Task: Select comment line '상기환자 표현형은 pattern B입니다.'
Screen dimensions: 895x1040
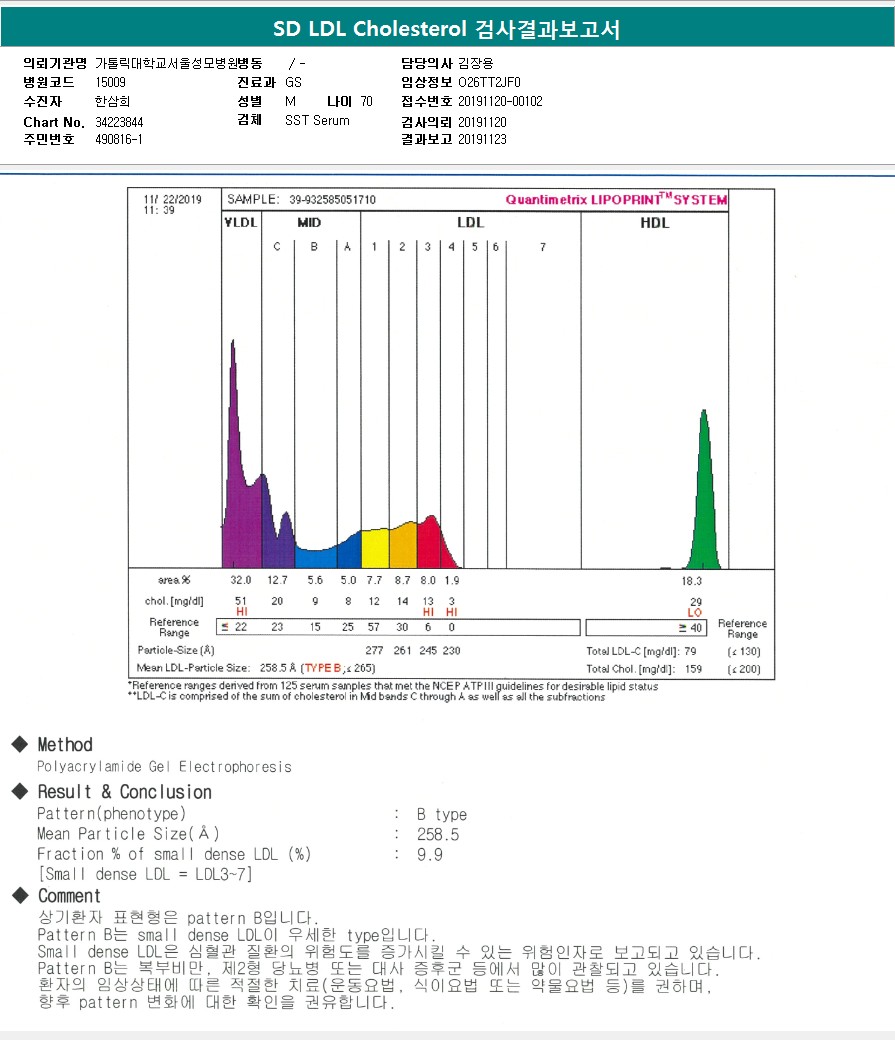Action: pyautogui.click(x=178, y=918)
